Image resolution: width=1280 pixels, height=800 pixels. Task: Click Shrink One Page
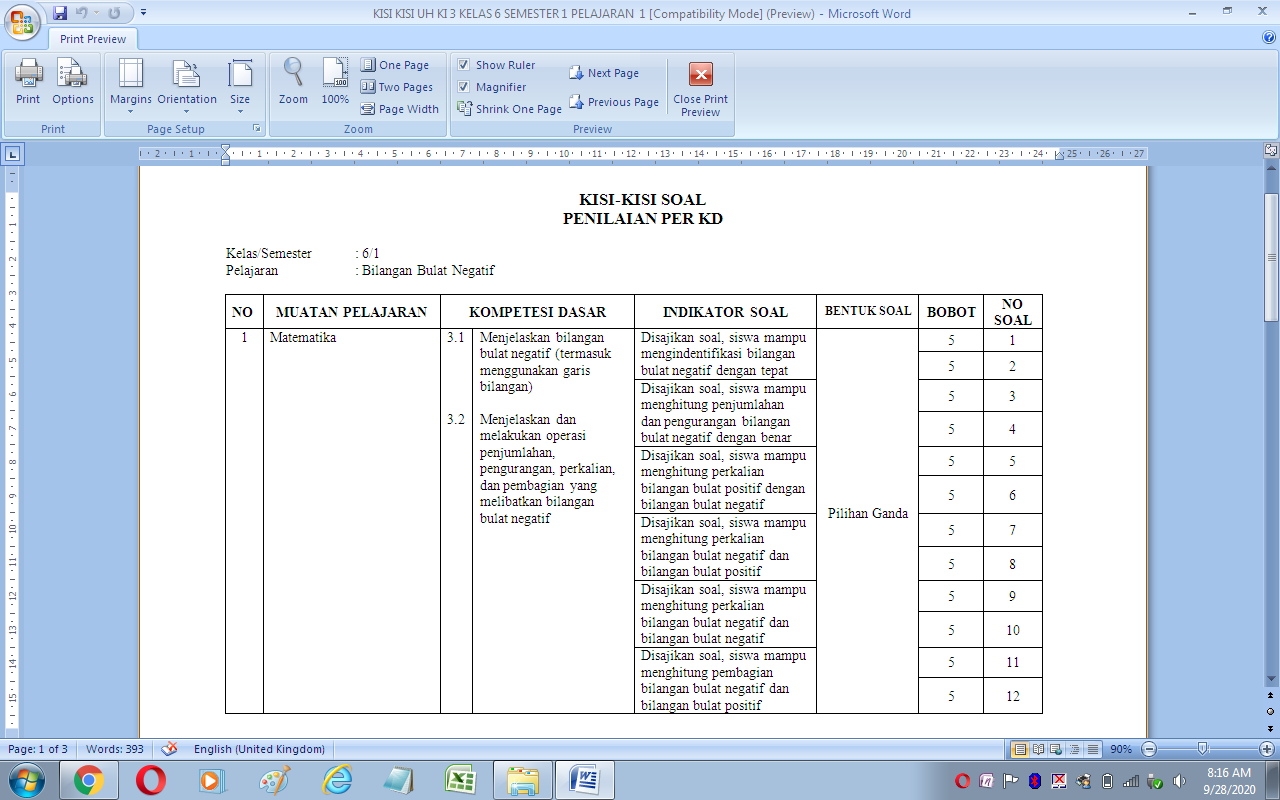click(x=510, y=109)
